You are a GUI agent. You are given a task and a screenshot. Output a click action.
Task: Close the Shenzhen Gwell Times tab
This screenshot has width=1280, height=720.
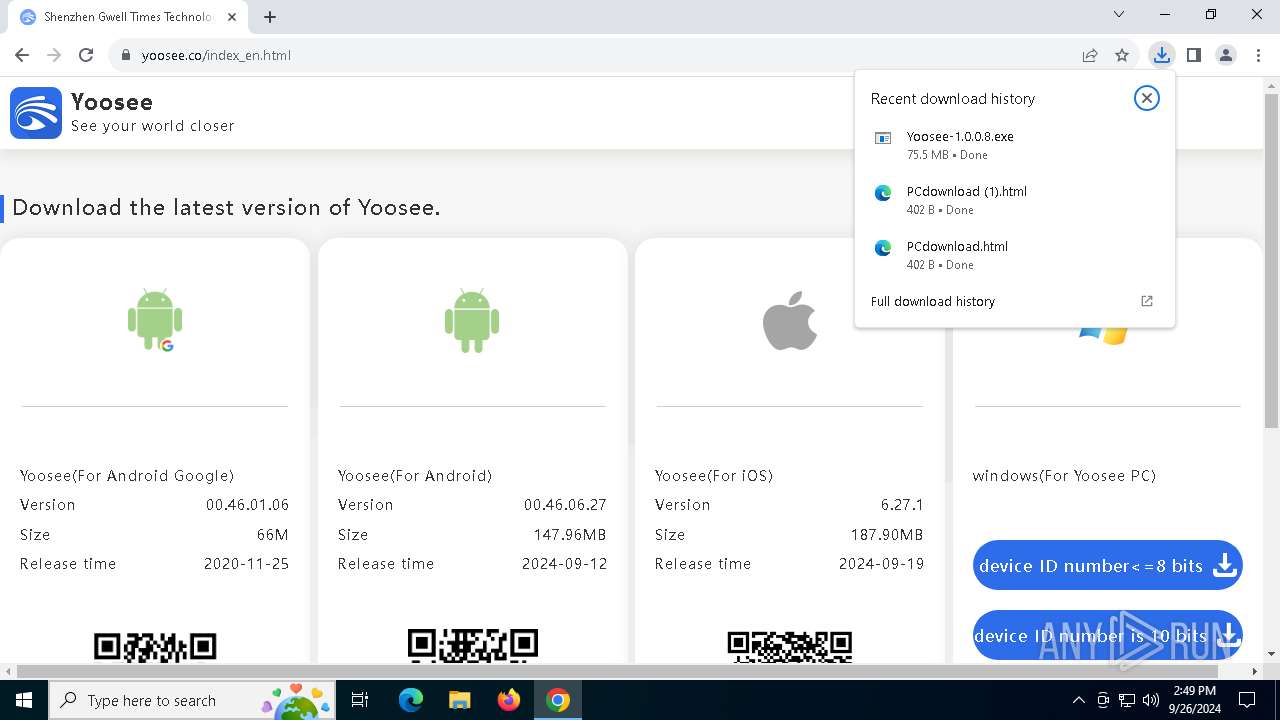click(x=233, y=17)
